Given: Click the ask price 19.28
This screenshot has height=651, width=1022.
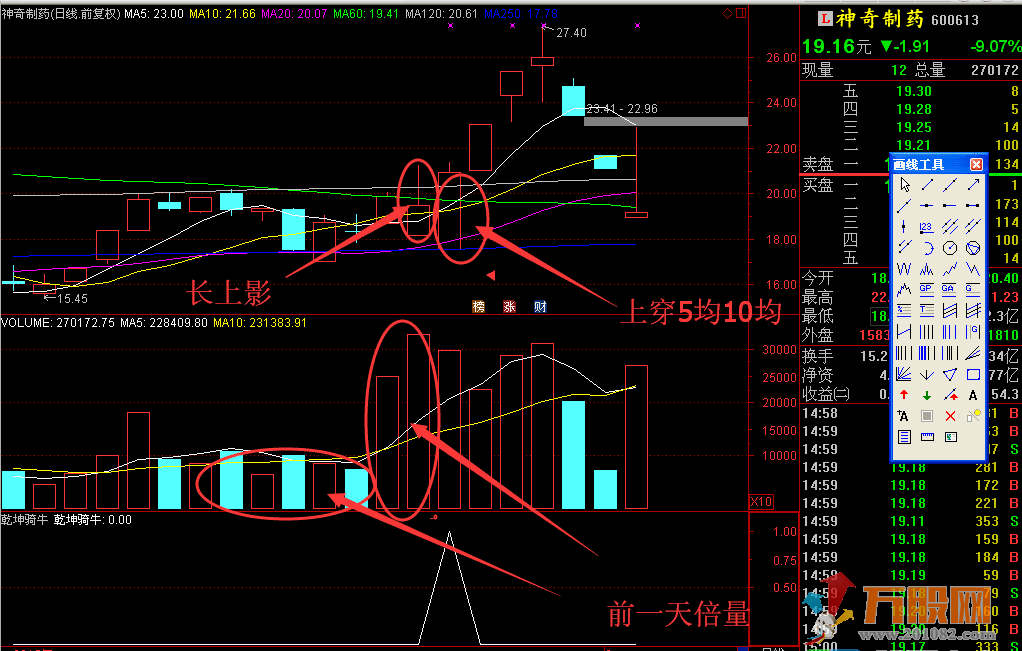Looking at the screenshot, I should point(914,109).
